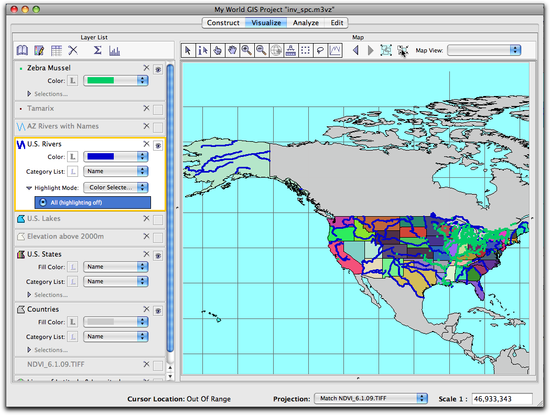Expand Zebra Mussel Selections triangle
Screen dimensions: 550x415
(29, 94)
